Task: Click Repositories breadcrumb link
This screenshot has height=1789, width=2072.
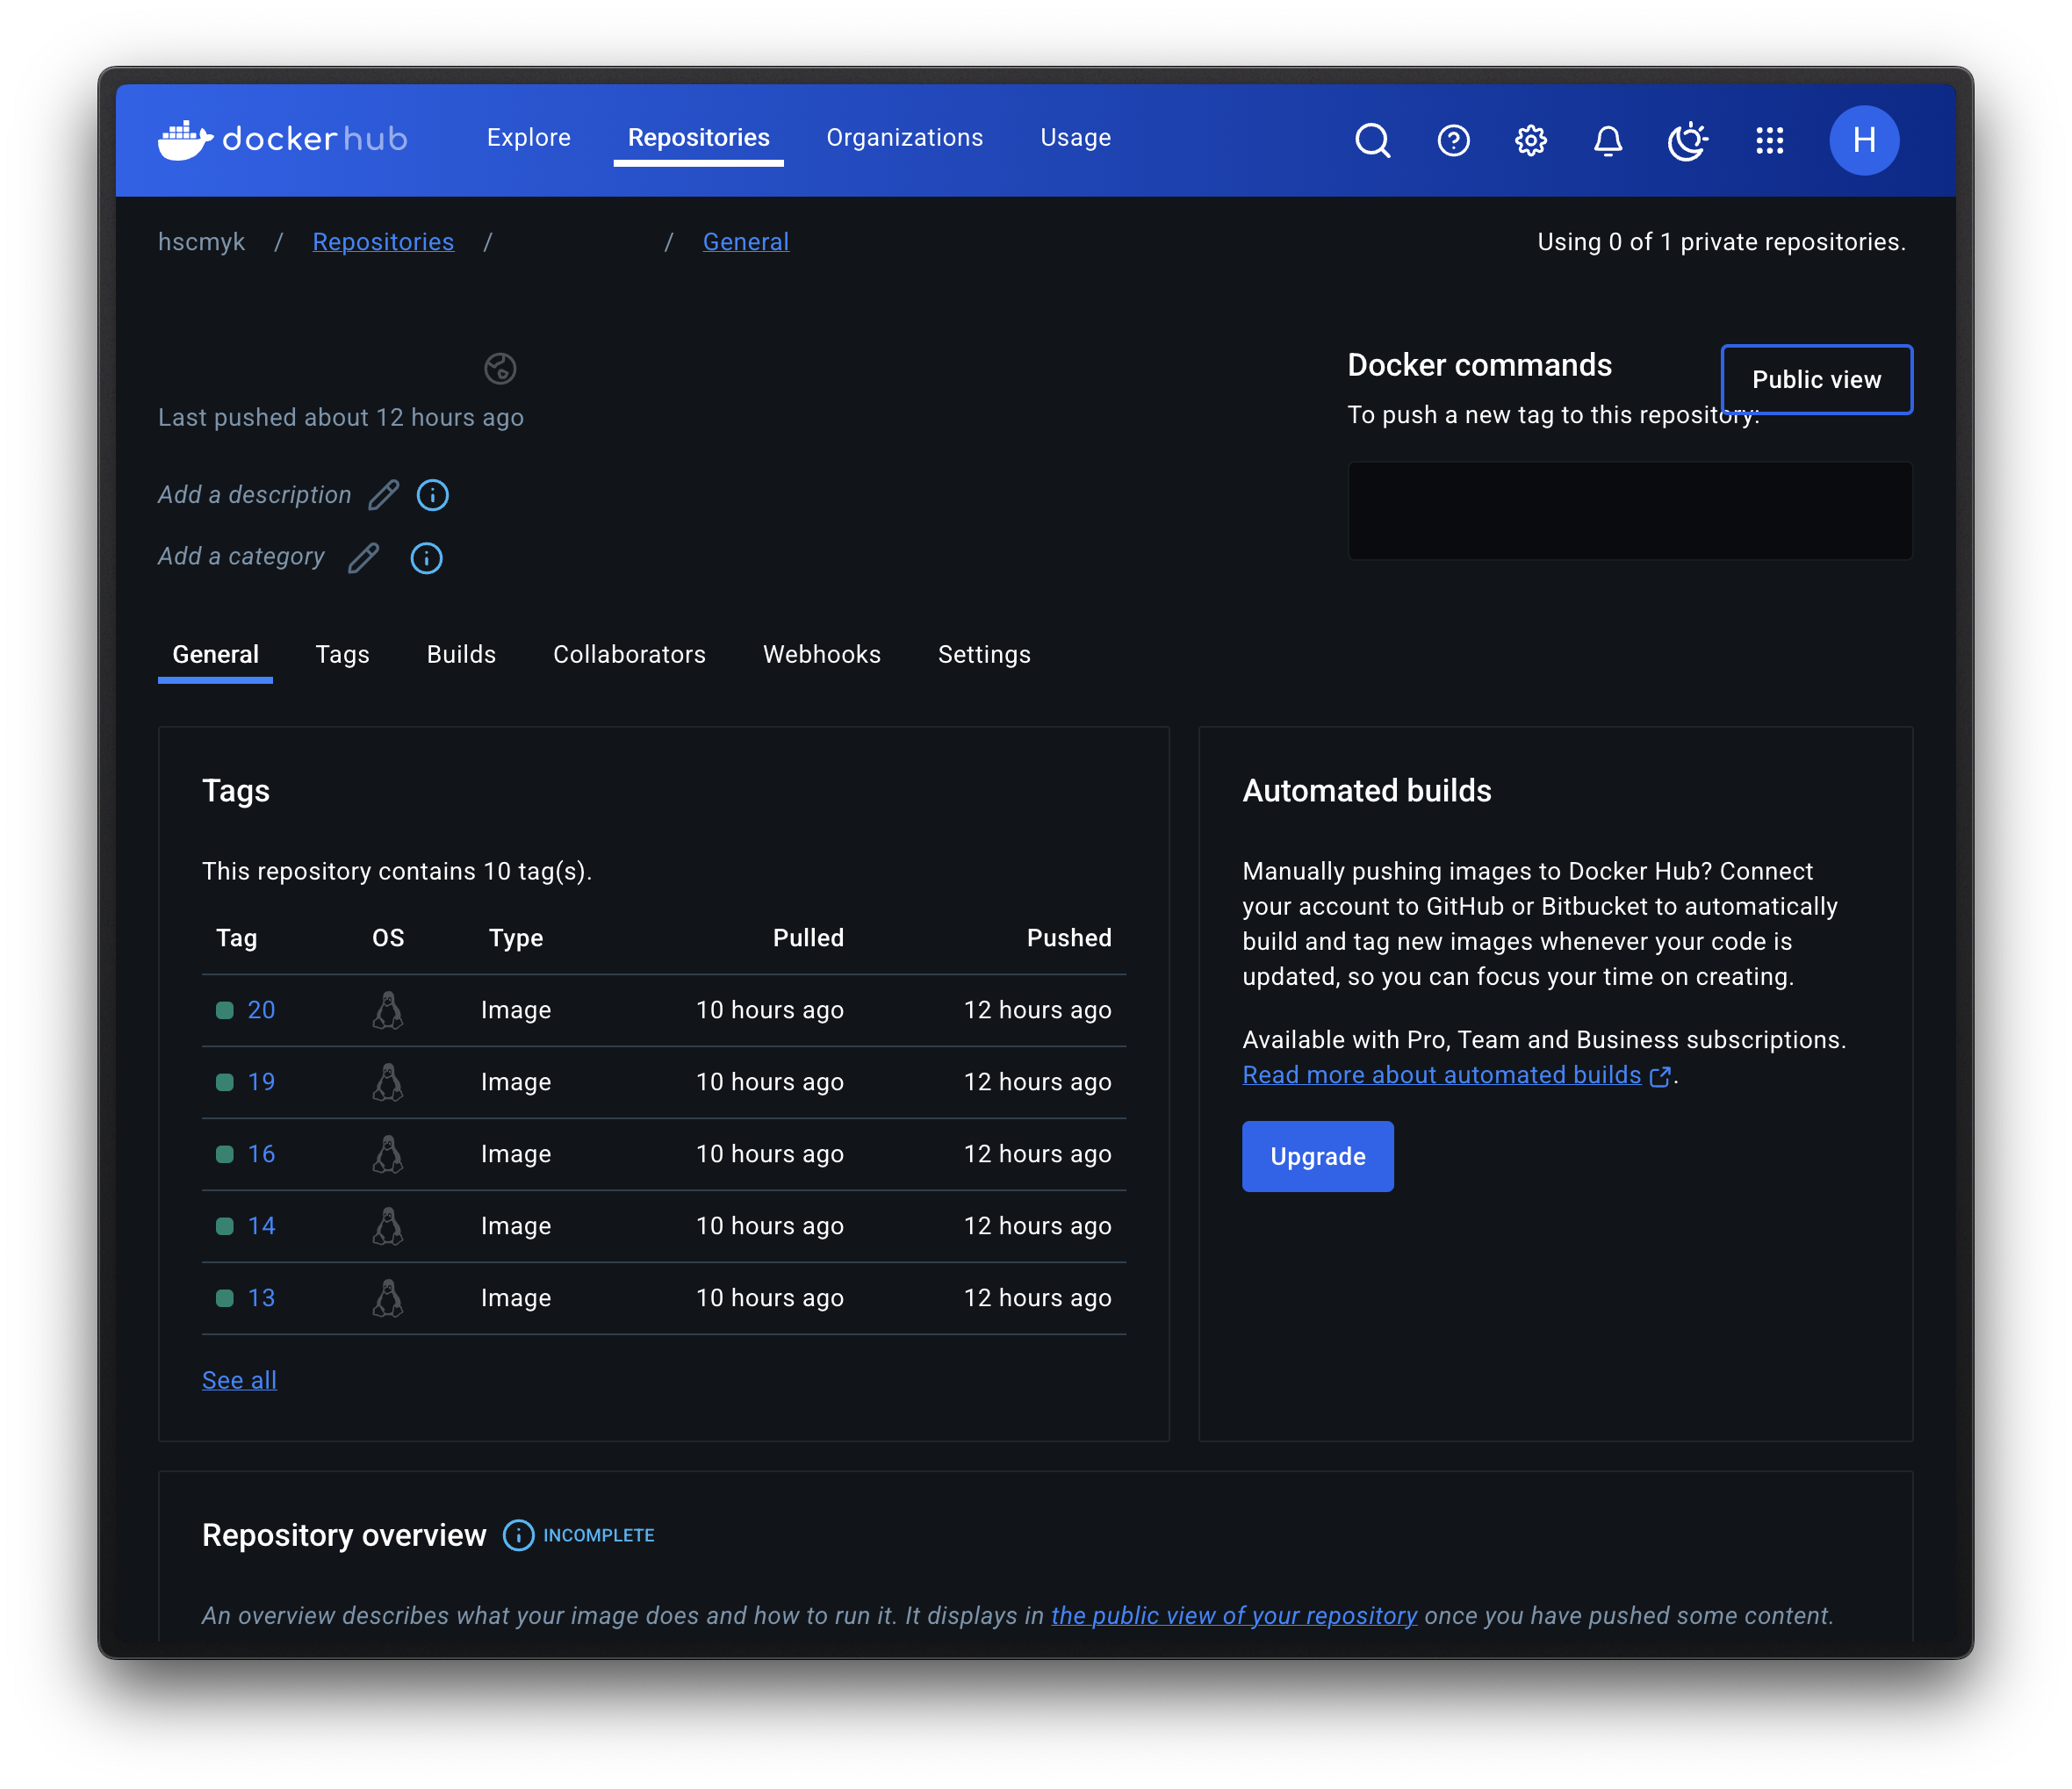Action: click(x=383, y=242)
